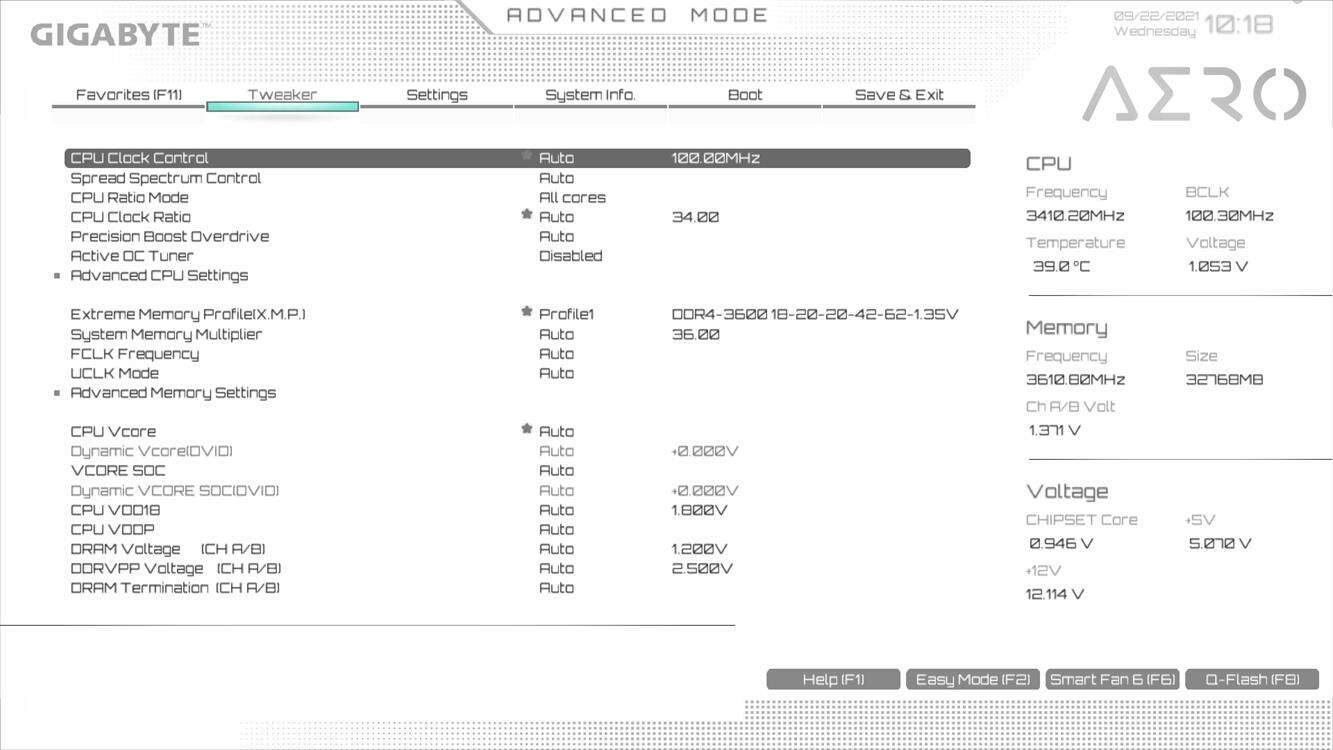Expand the Advanced CPU Settings submenu
Screen dimensions: 1333x750
159,276
